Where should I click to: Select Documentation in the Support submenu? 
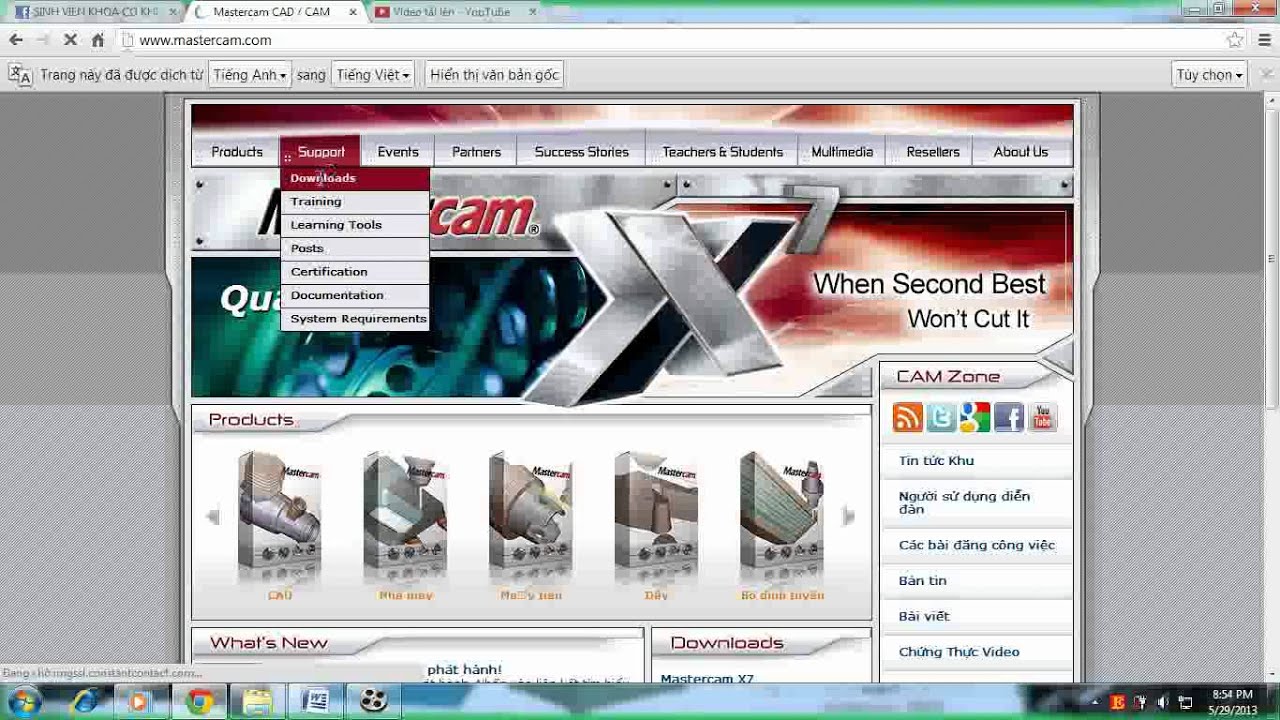click(x=355, y=295)
